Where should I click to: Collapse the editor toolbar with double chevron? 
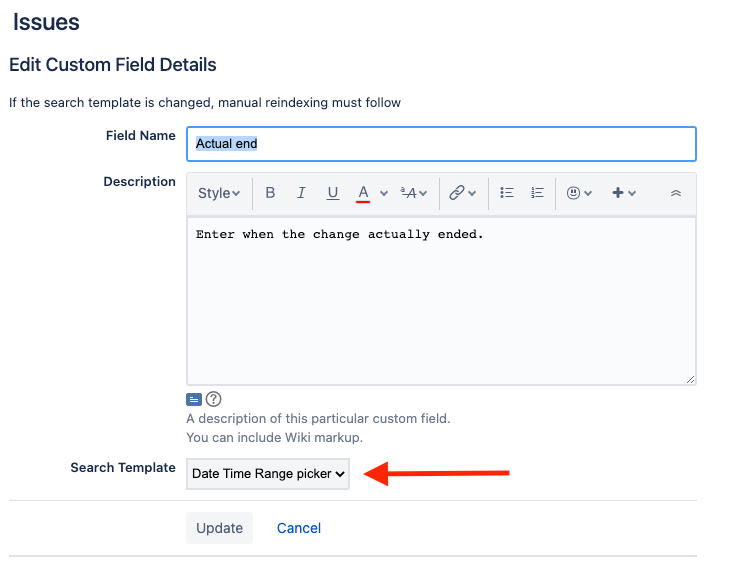[x=676, y=193]
